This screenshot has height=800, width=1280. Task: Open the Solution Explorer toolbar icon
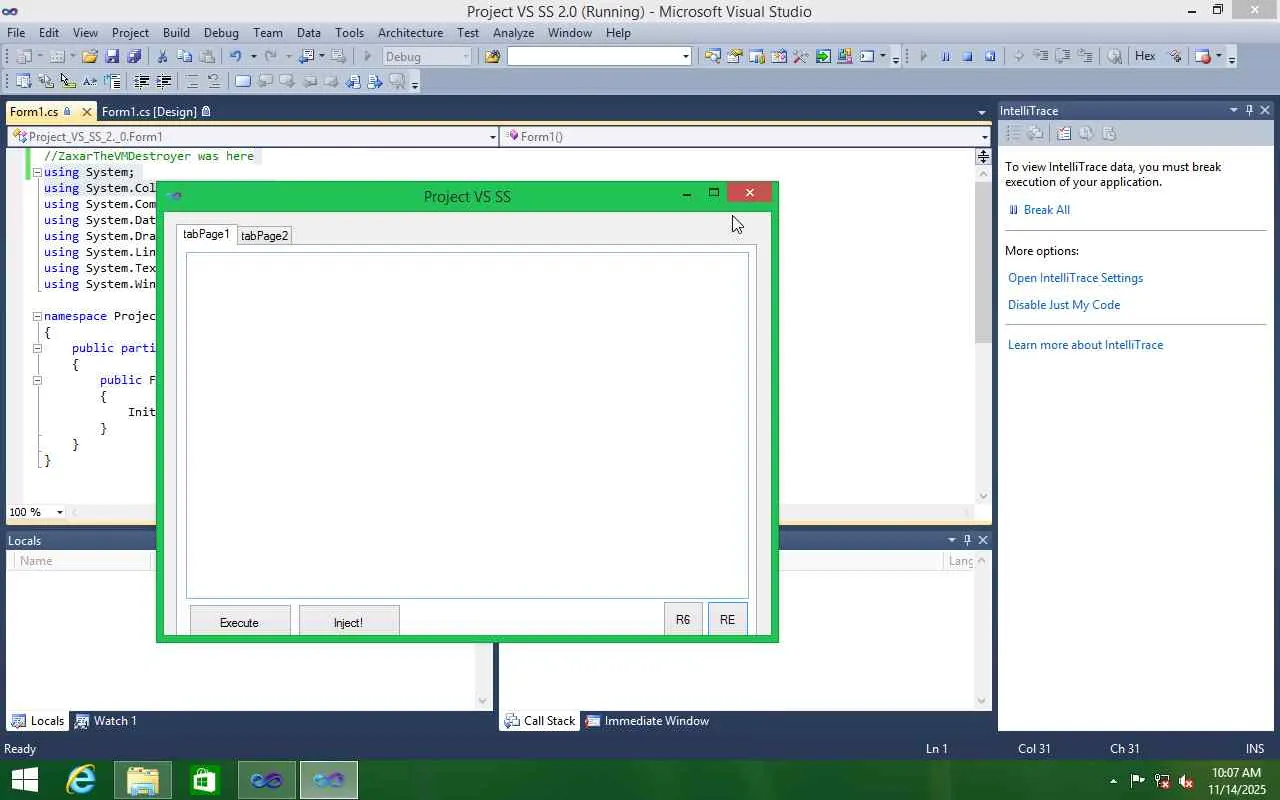[x=713, y=57]
